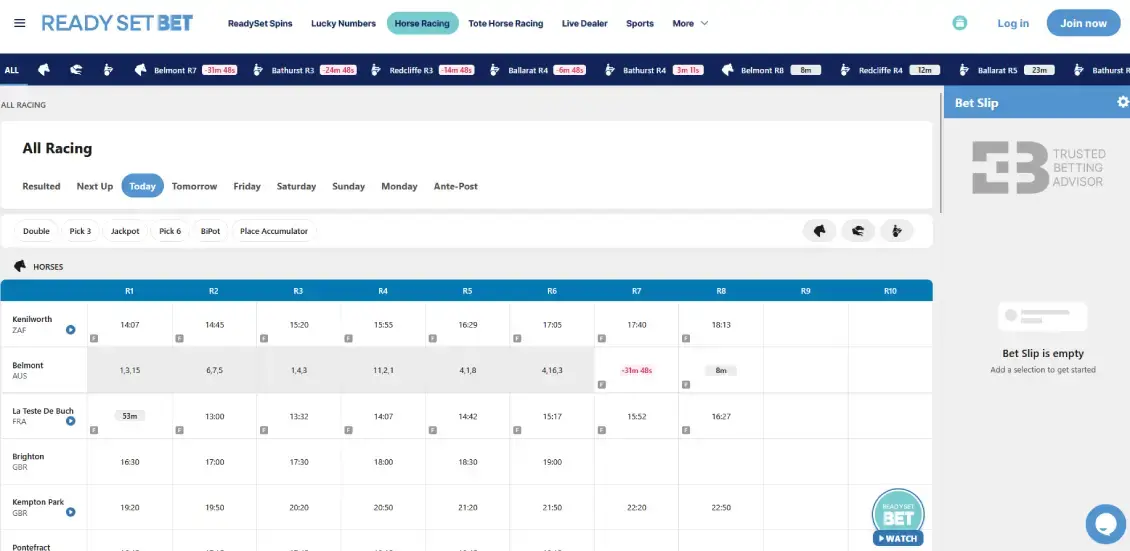This screenshot has height=551, width=1130.
Task: Open Lucky Numbers page
Action: [x=343, y=23]
